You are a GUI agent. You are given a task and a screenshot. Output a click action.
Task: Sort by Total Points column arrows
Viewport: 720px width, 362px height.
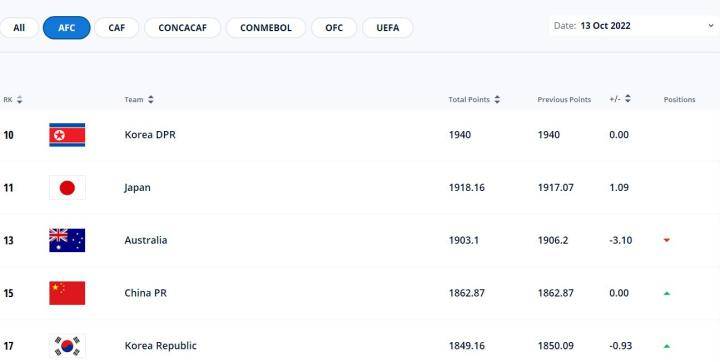tap(497, 100)
